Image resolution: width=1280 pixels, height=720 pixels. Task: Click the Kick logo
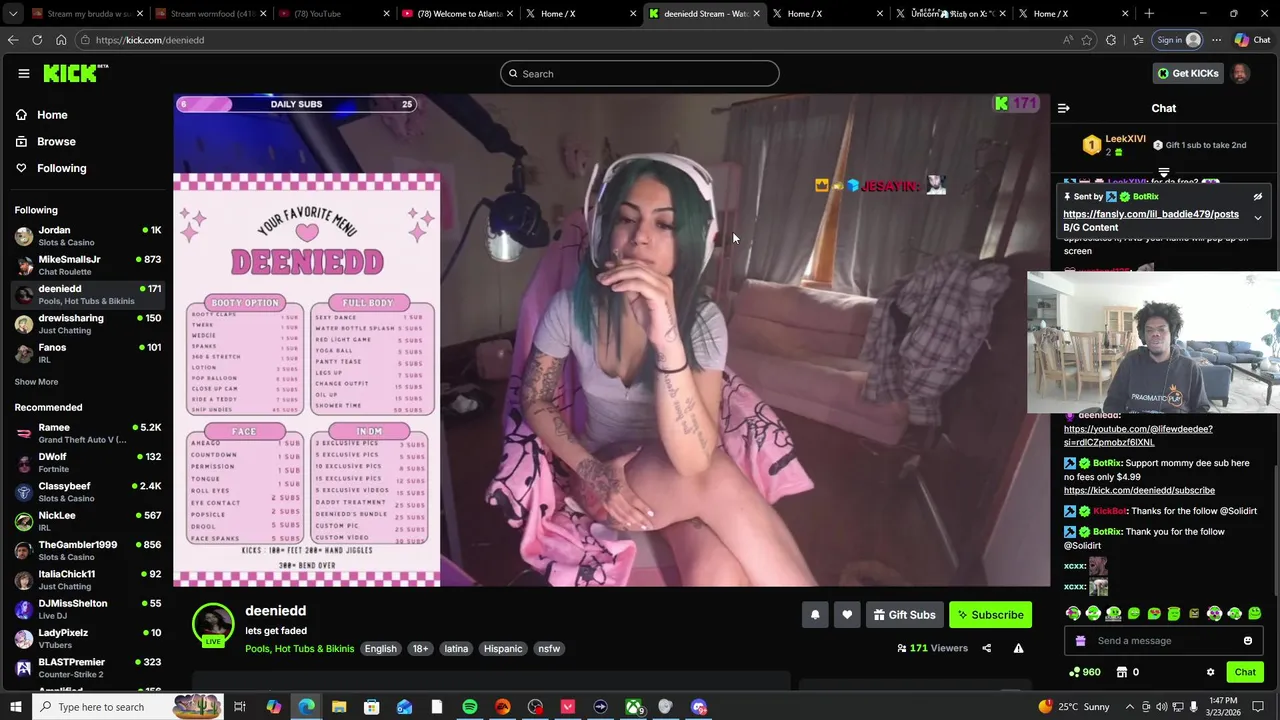(75, 73)
